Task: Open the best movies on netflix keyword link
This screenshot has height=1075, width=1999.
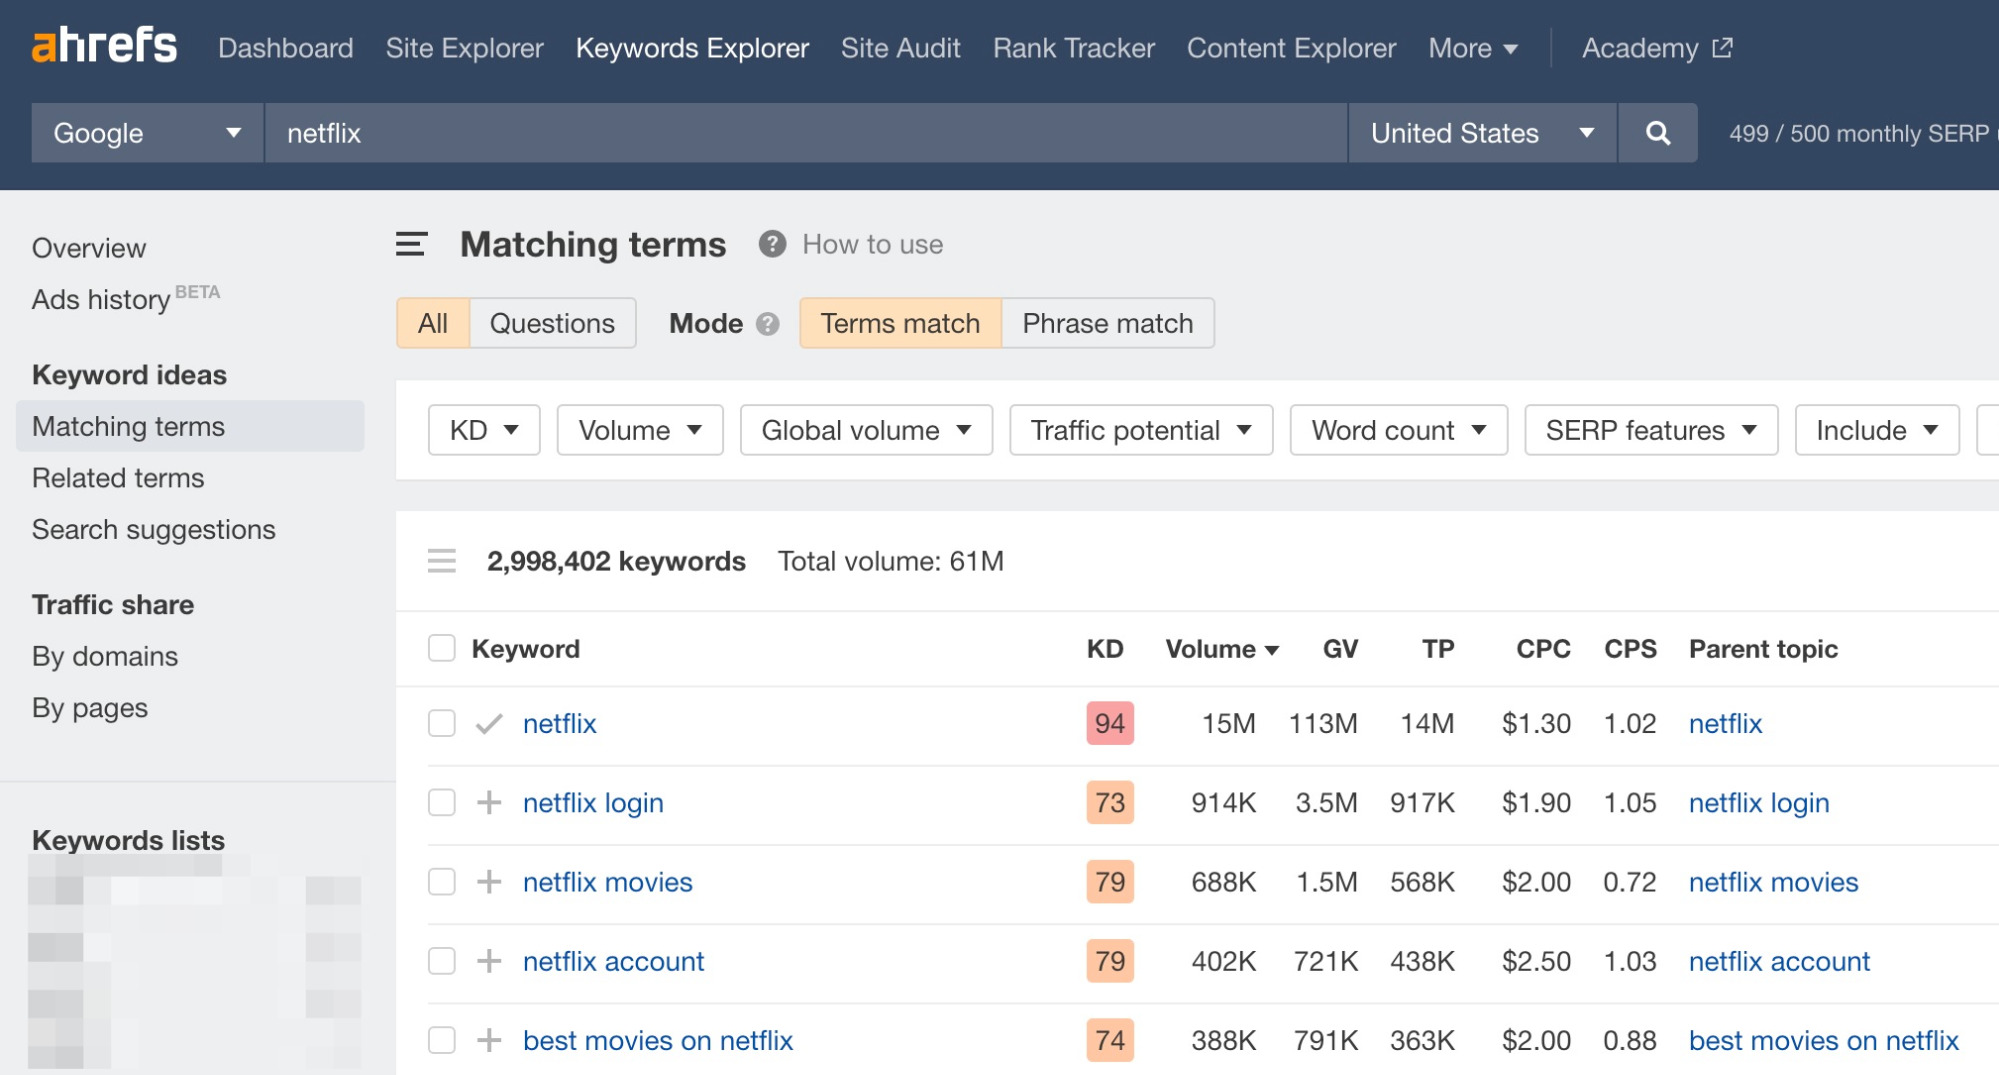Action: [658, 1040]
